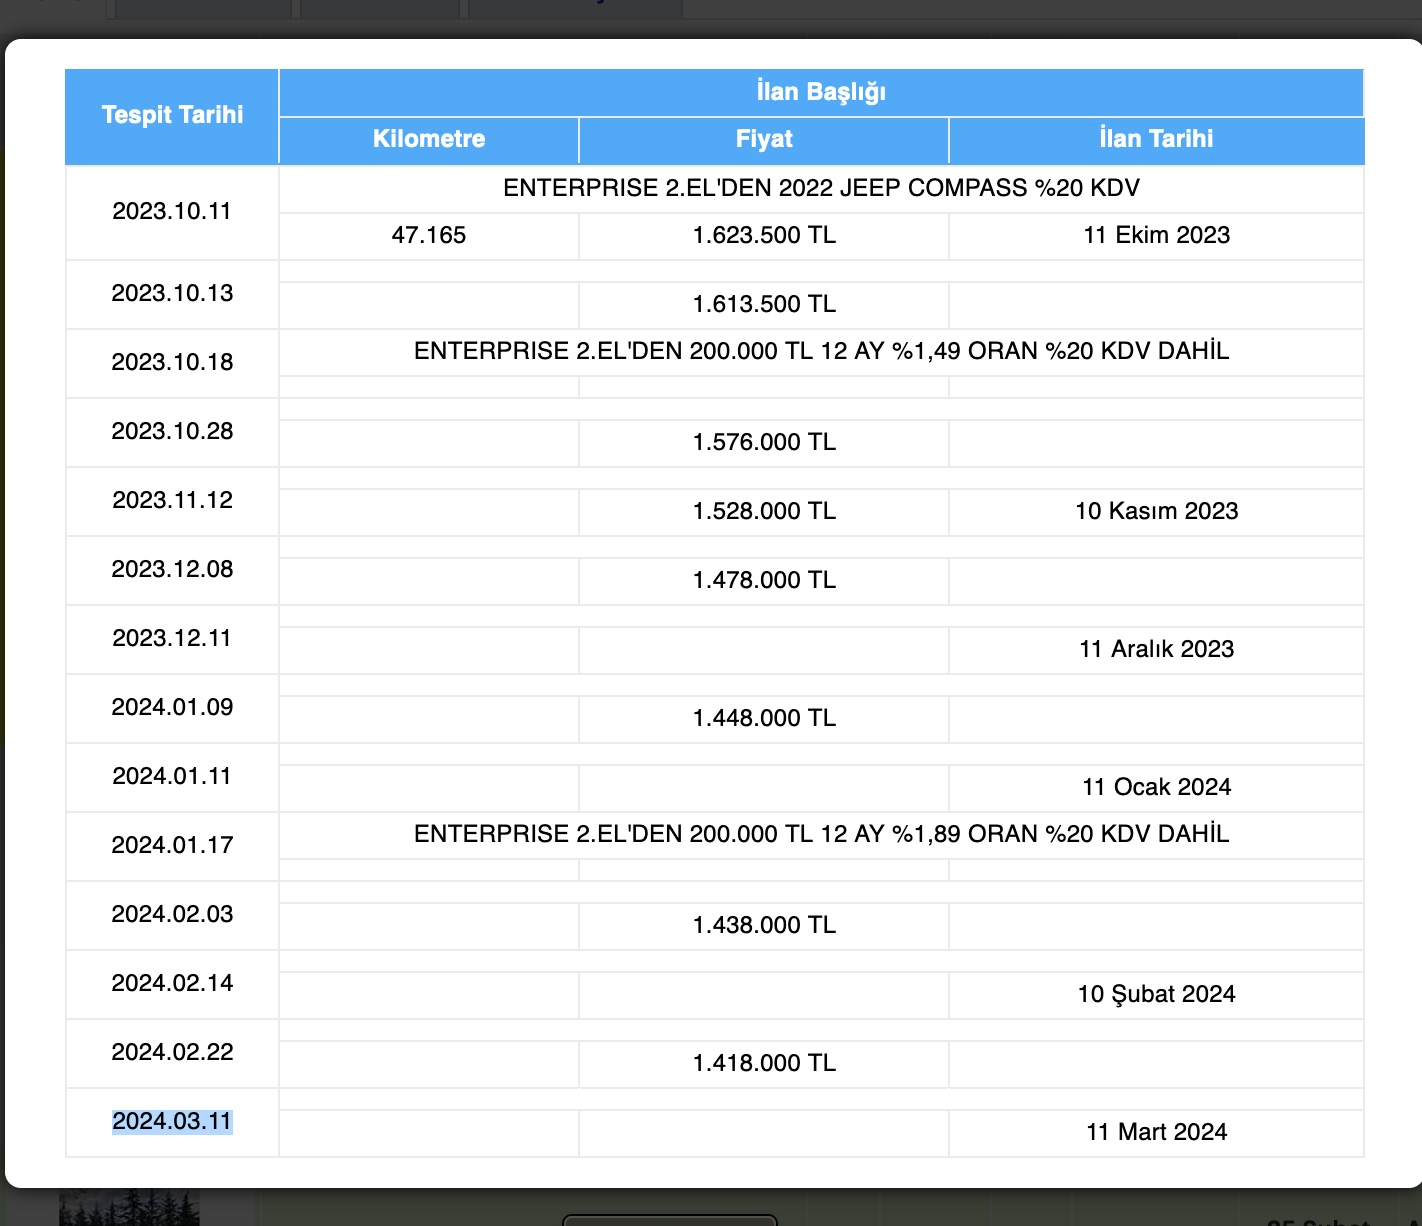The width and height of the screenshot is (1422, 1226).
Task: Select the 2023.10.13 detection date
Action: [172, 293]
